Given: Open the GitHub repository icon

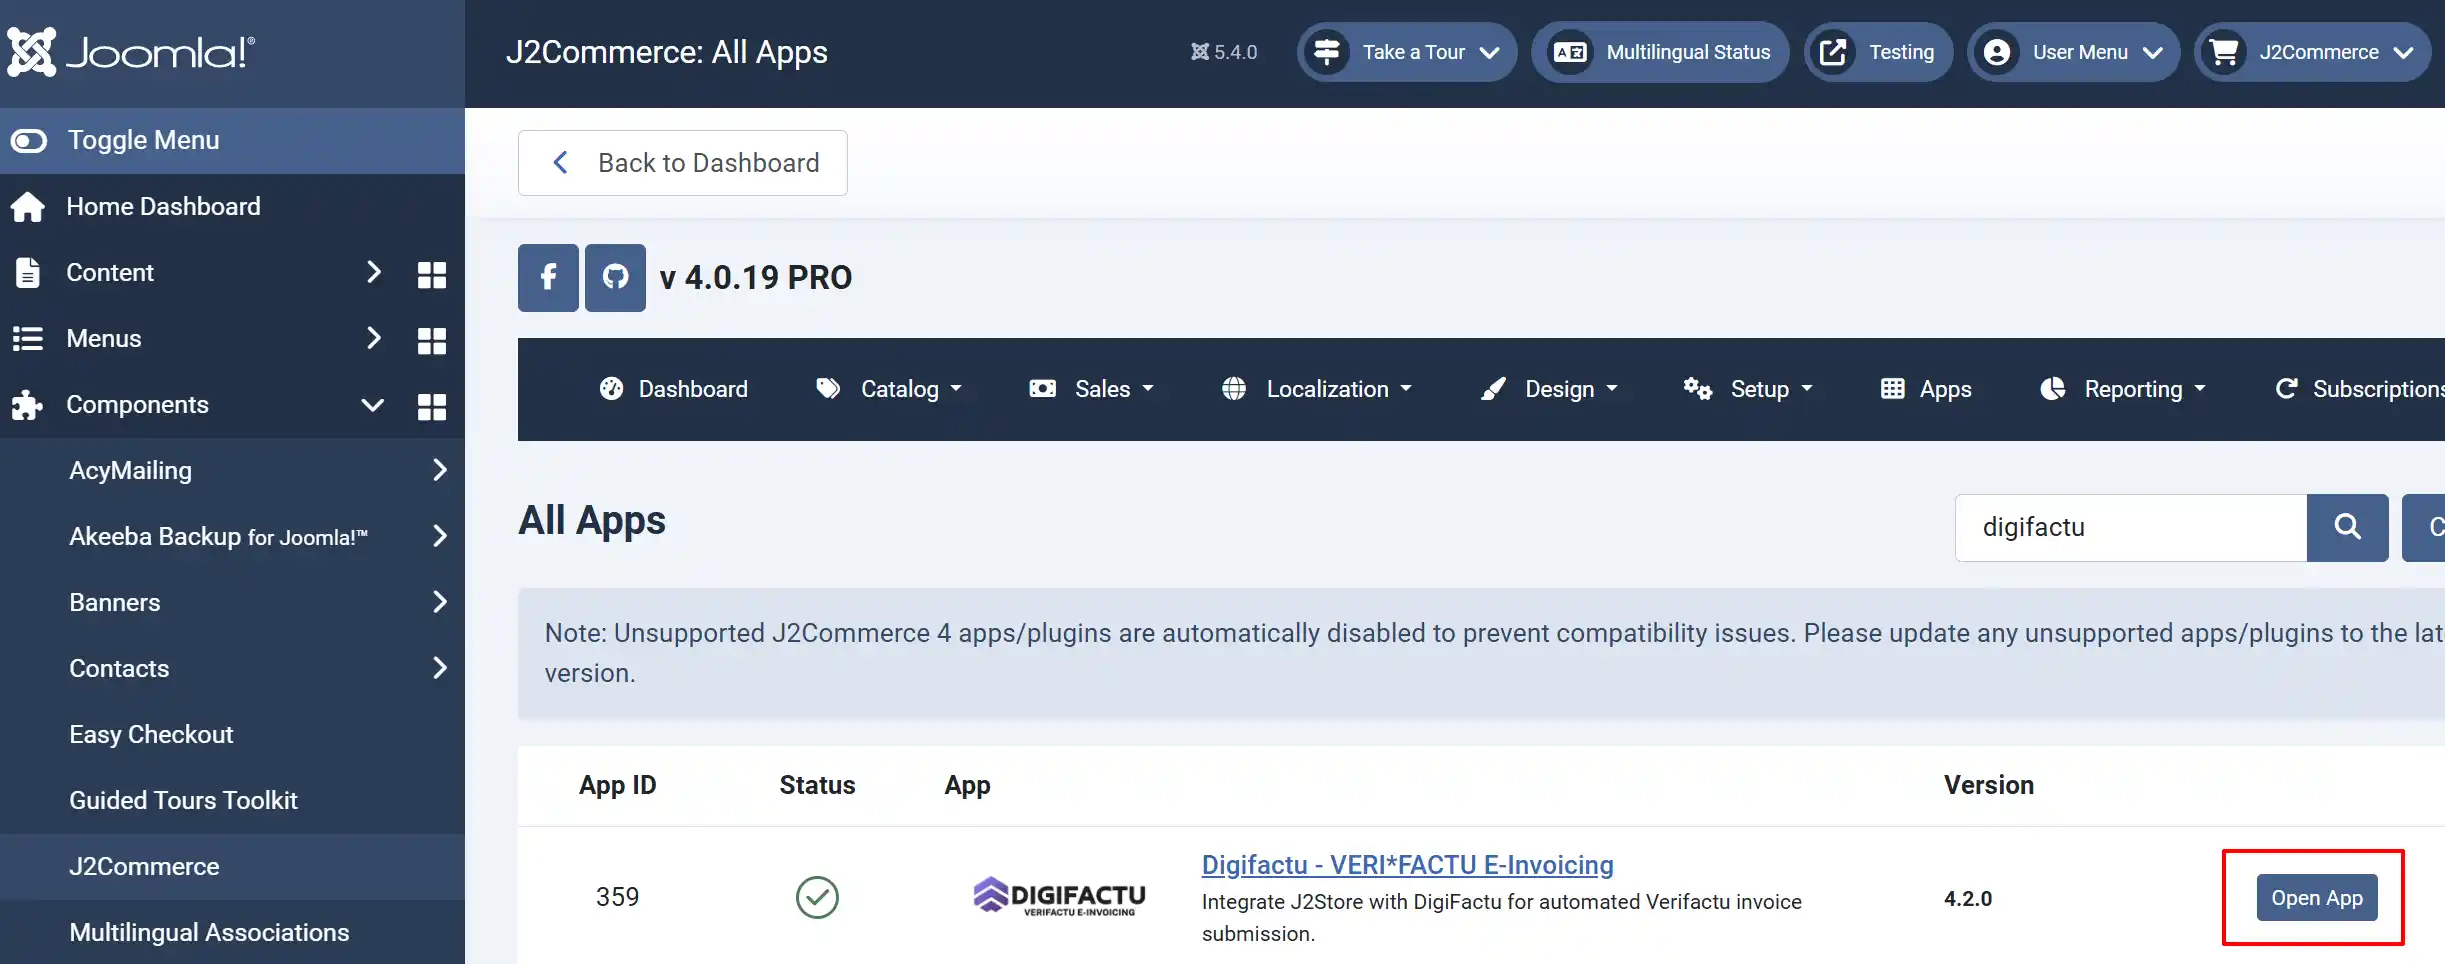Looking at the screenshot, I should 615,278.
